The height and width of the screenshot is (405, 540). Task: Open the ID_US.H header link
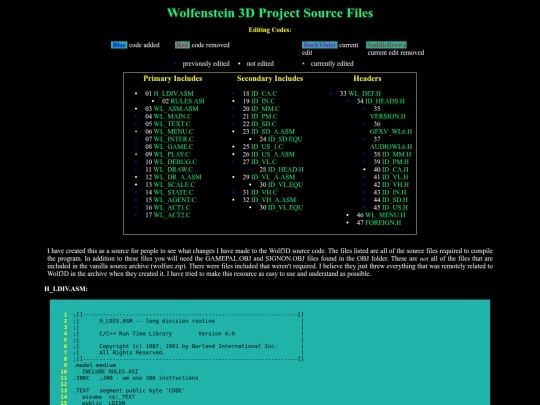pos(395,207)
